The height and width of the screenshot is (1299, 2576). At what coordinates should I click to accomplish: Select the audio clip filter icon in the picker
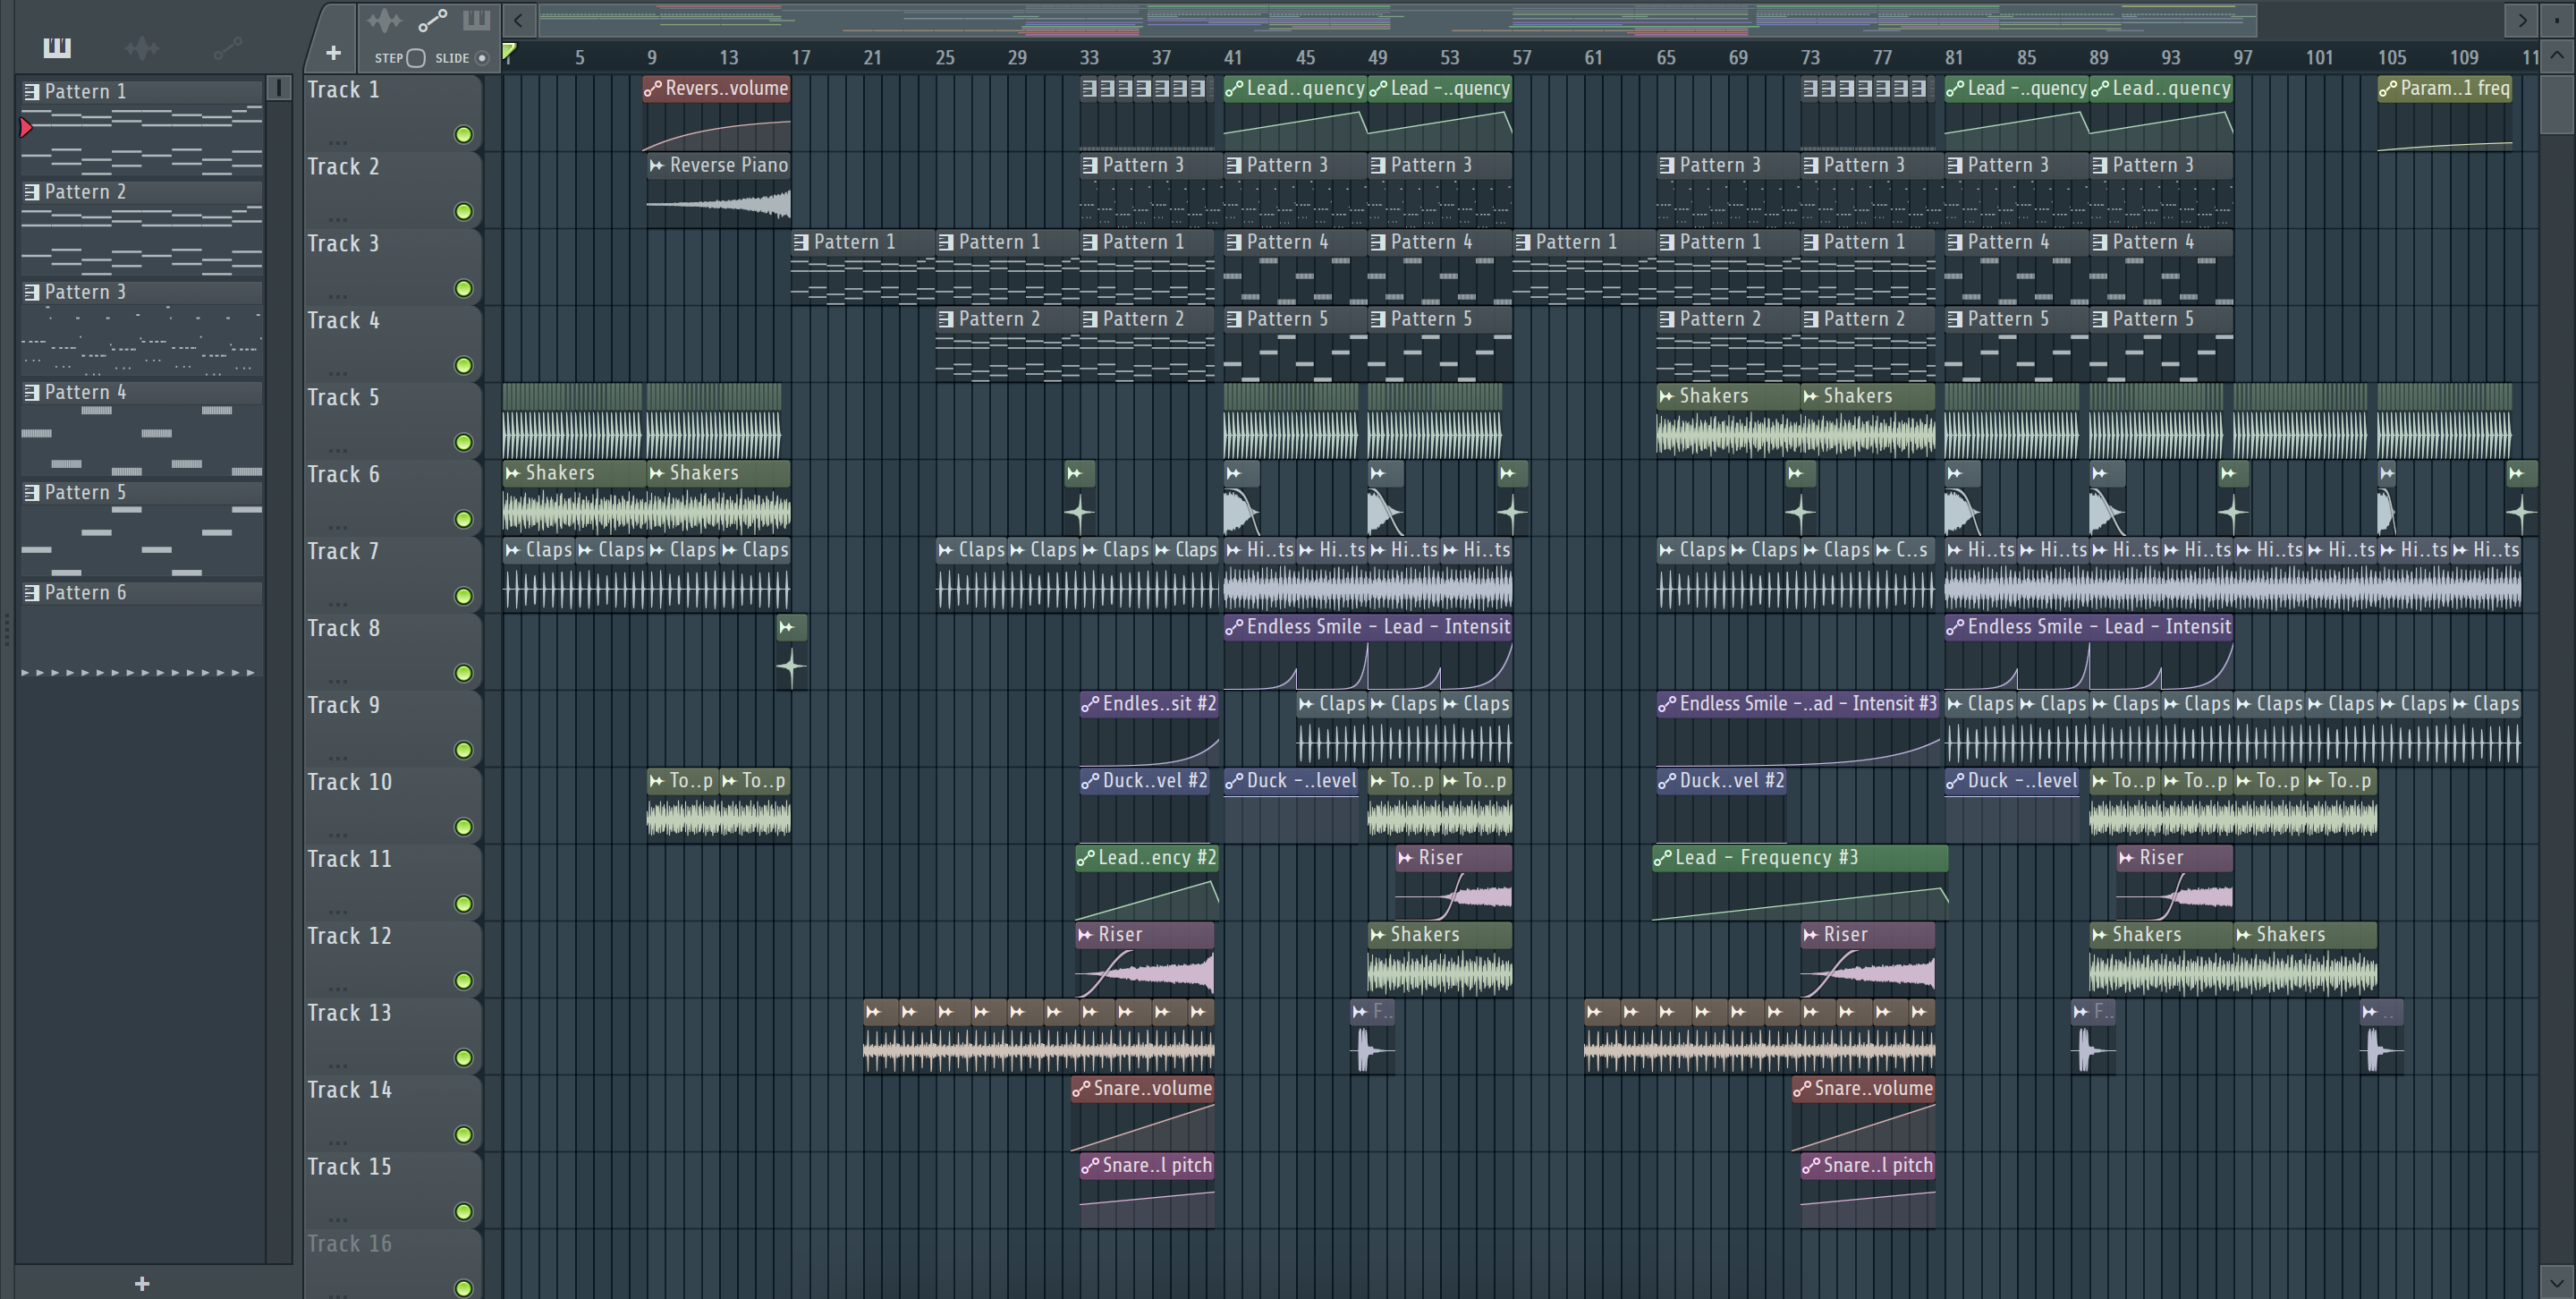[x=142, y=47]
